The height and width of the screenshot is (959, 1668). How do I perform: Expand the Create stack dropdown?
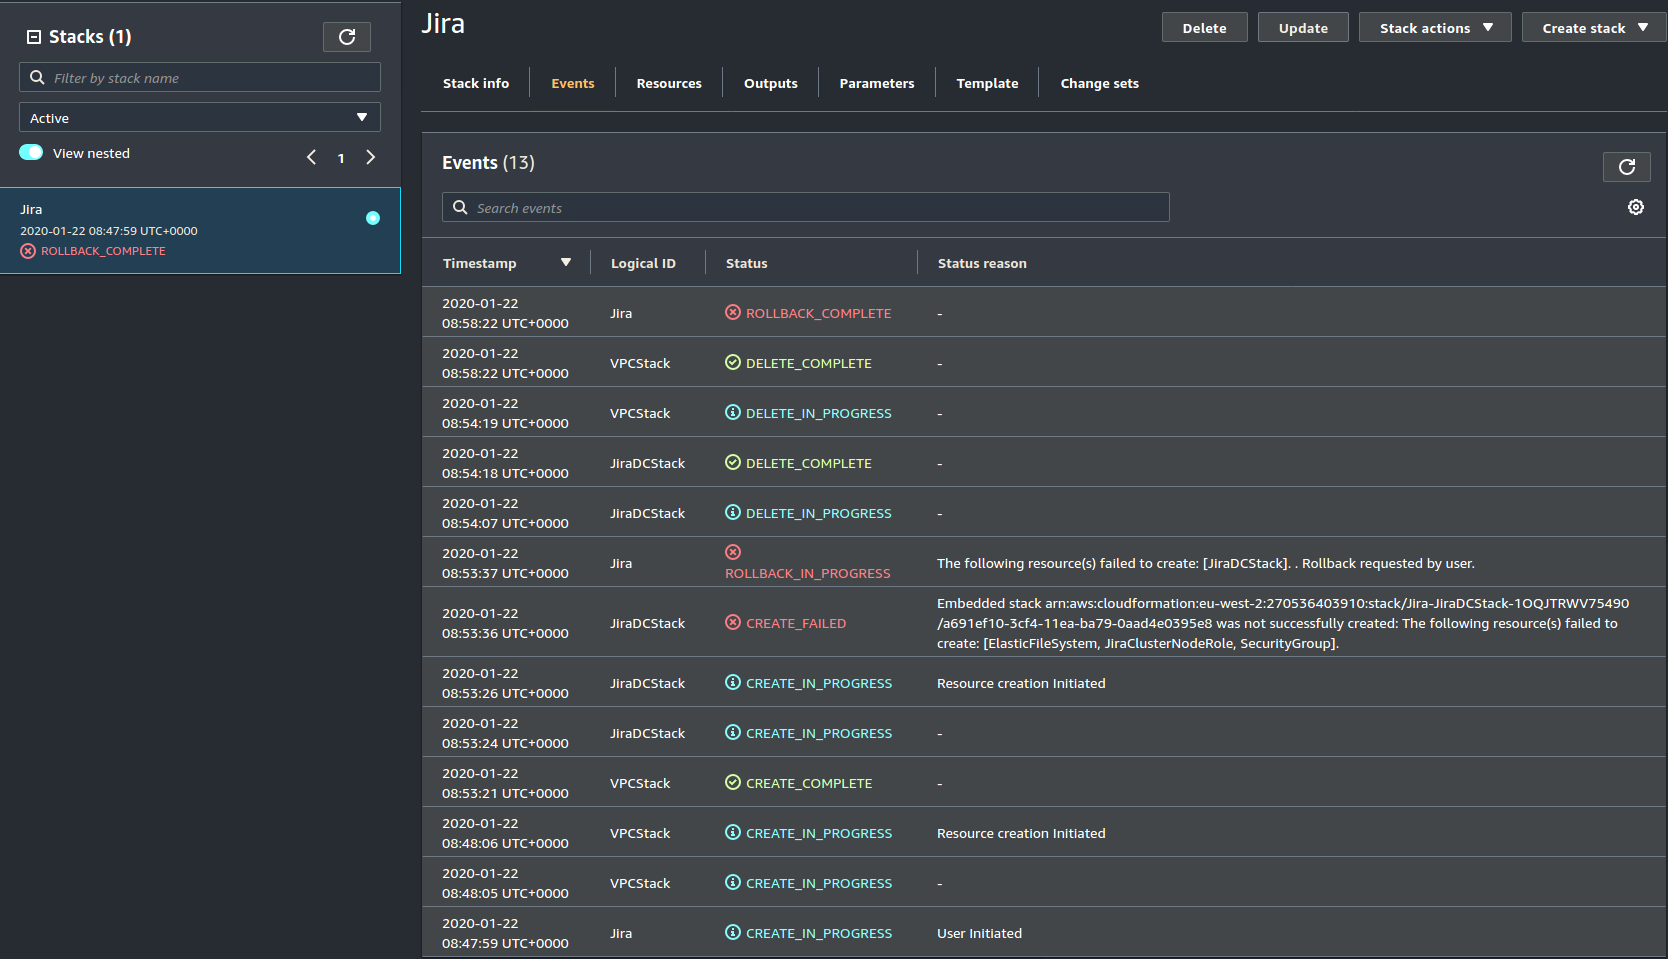coord(1592,27)
